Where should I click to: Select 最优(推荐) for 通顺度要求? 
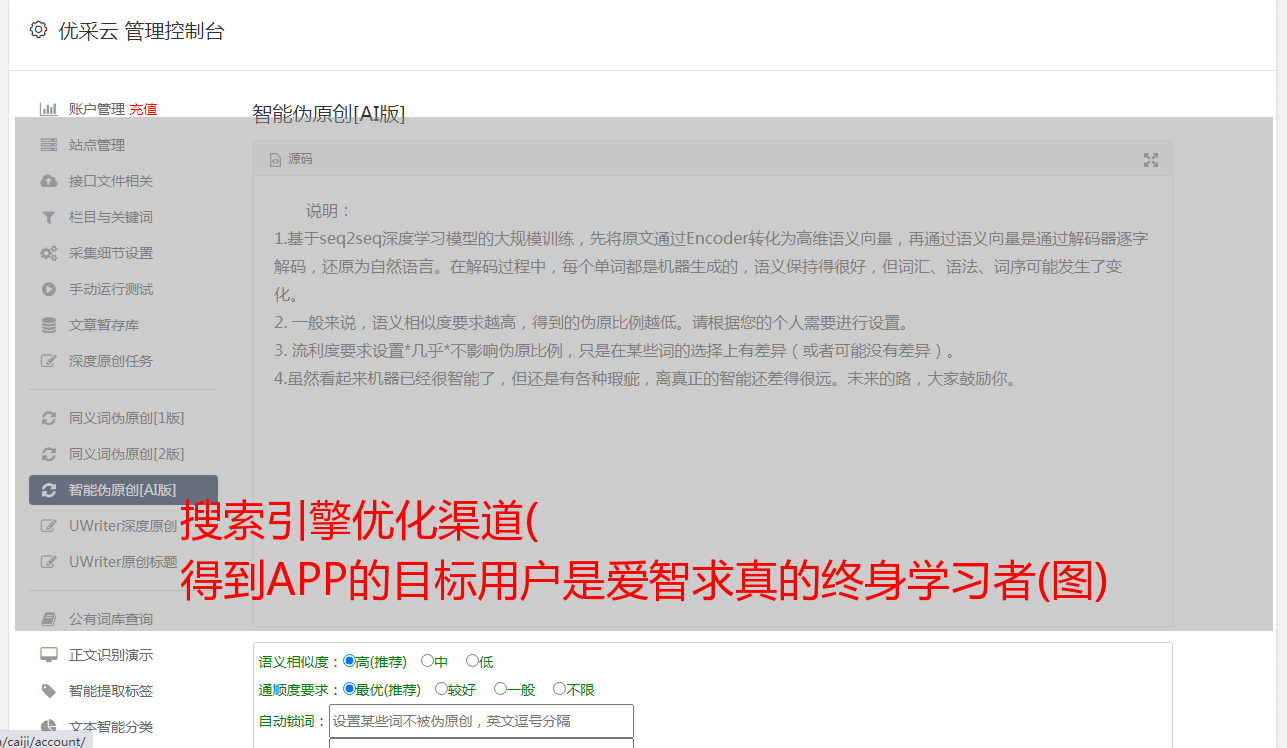coord(349,689)
